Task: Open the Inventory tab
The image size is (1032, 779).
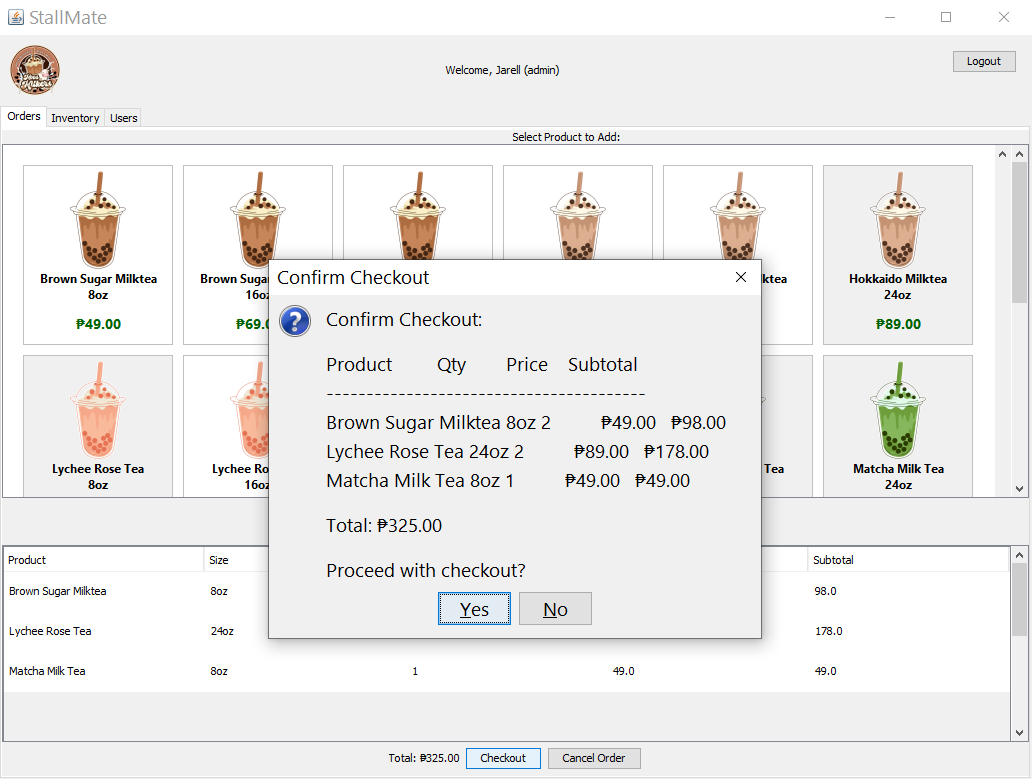Action: (75, 118)
